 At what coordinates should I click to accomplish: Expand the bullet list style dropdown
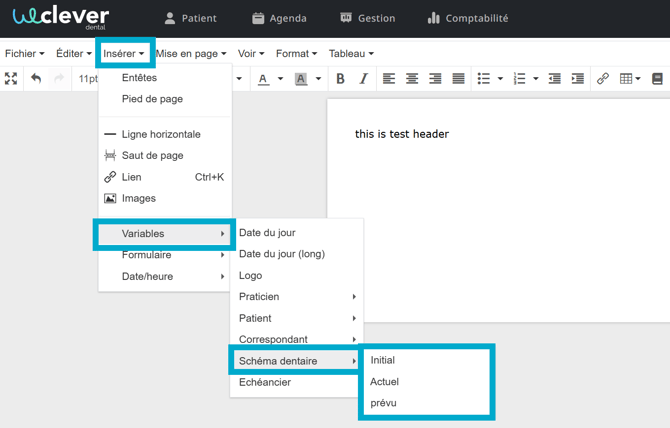tap(500, 78)
